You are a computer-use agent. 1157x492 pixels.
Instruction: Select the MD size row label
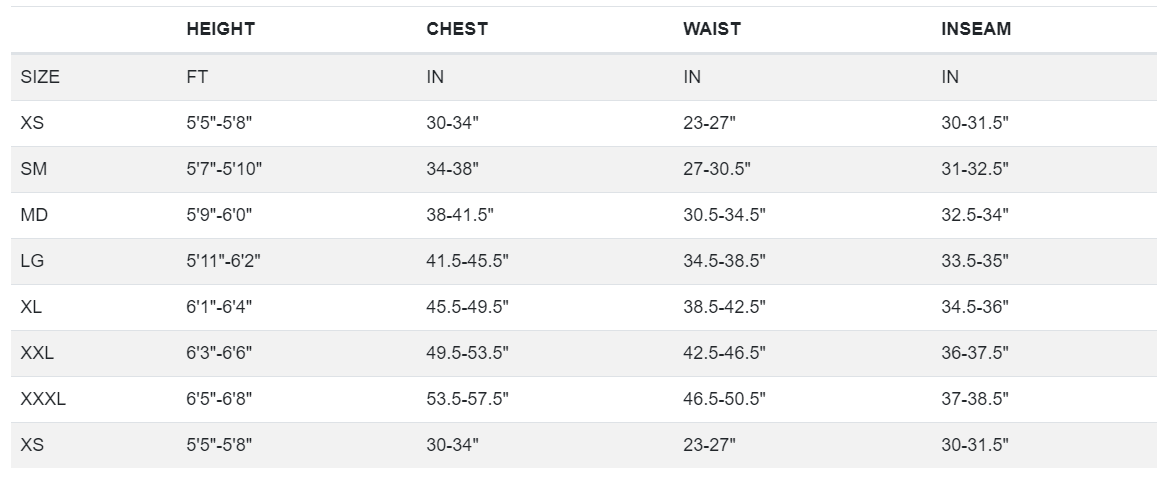pyautogui.click(x=34, y=215)
